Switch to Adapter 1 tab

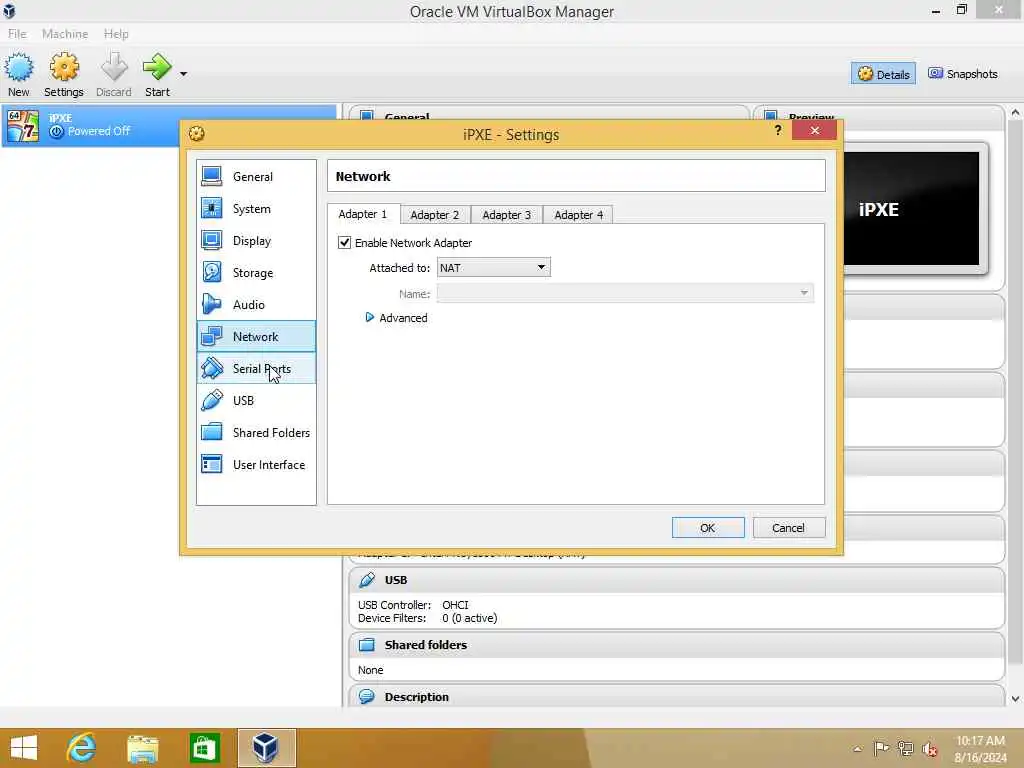pyautogui.click(x=362, y=214)
